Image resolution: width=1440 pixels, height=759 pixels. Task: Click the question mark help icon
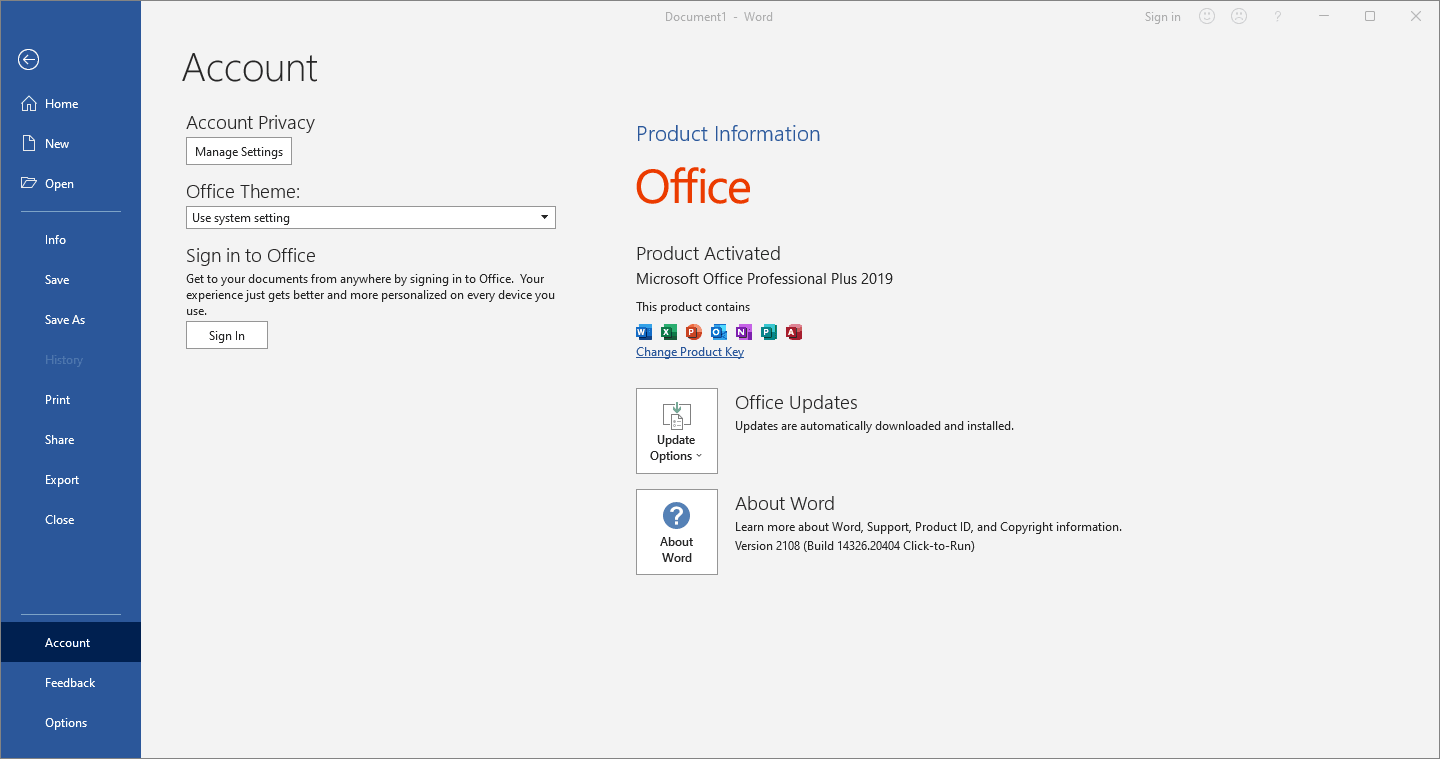click(1277, 17)
